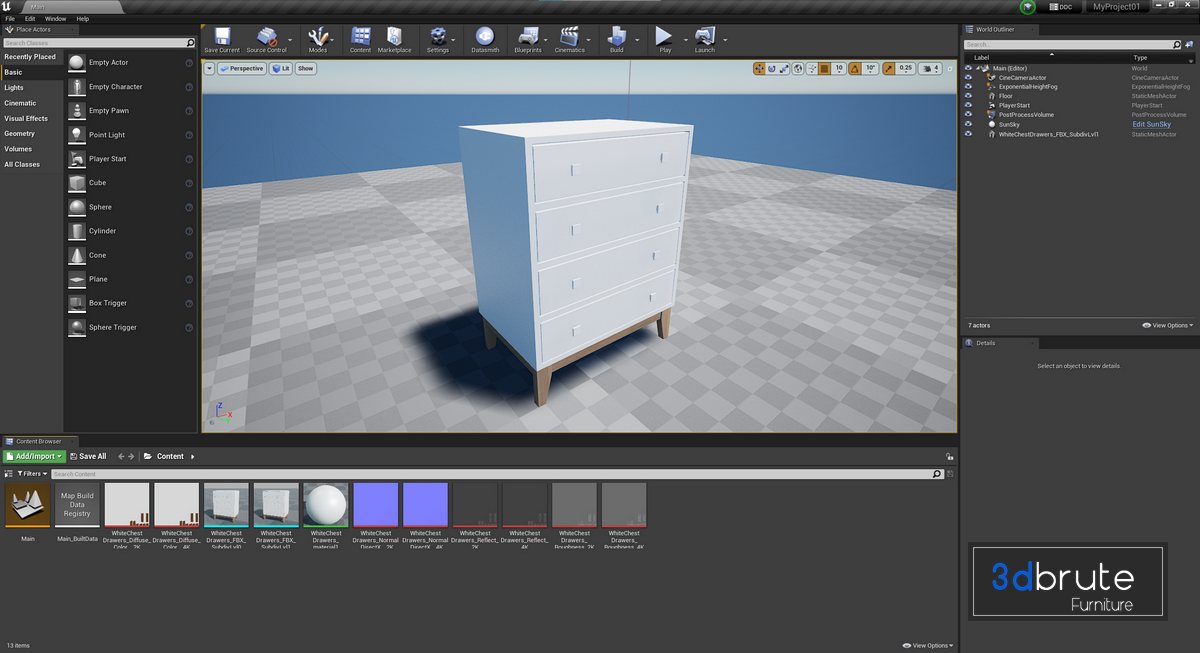
Task: Click the Datasmith toolbar icon
Action: [x=485, y=38]
